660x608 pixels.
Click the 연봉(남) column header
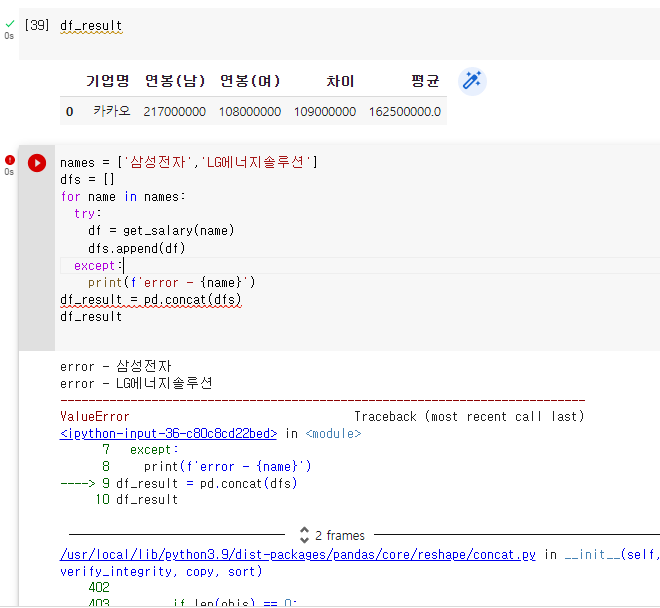[x=175, y=81]
